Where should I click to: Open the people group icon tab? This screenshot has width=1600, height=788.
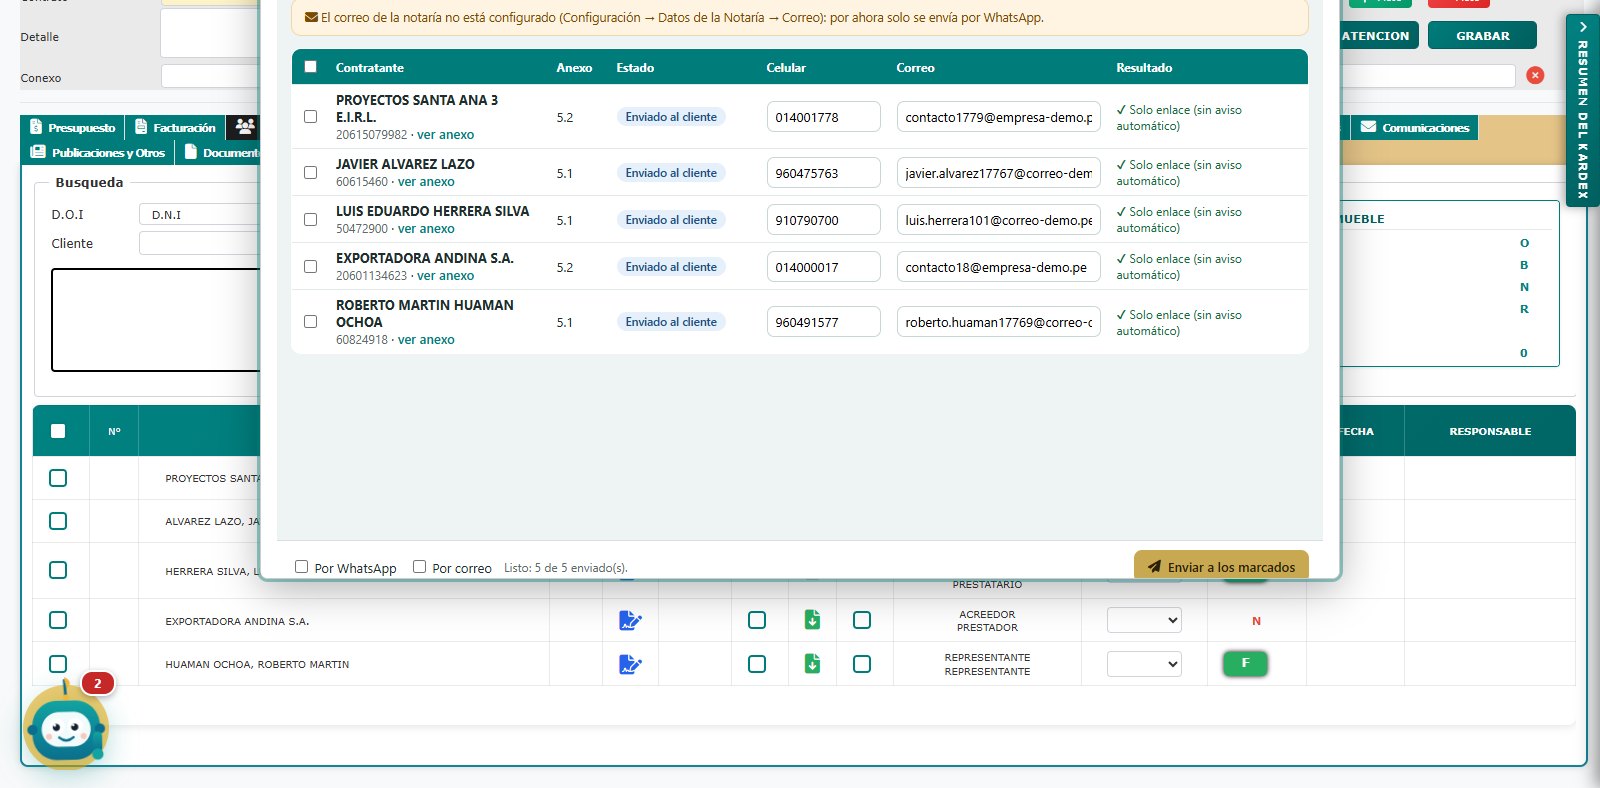coord(244,127)
